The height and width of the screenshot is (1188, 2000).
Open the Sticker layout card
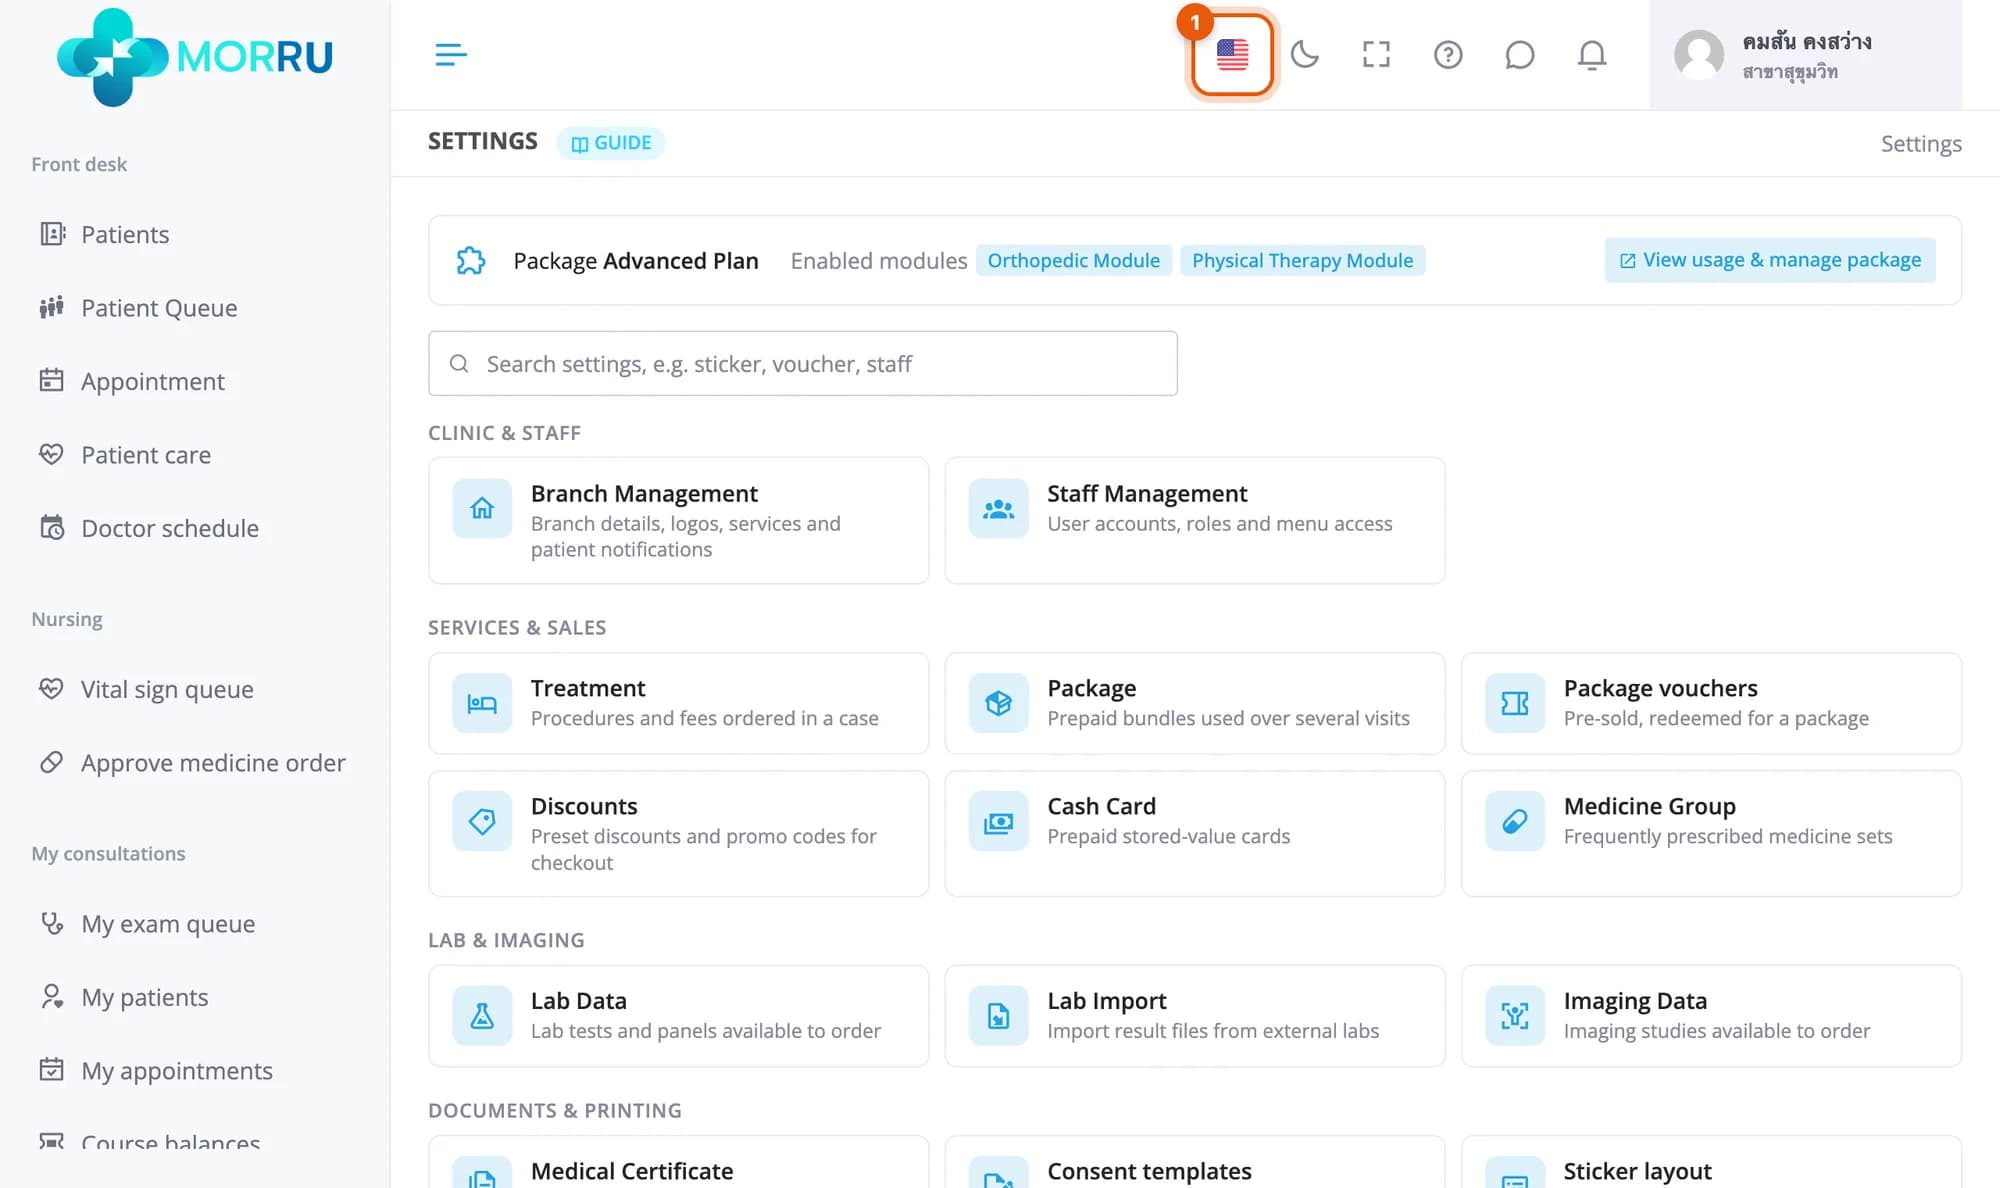[x=1711, y=1162]
